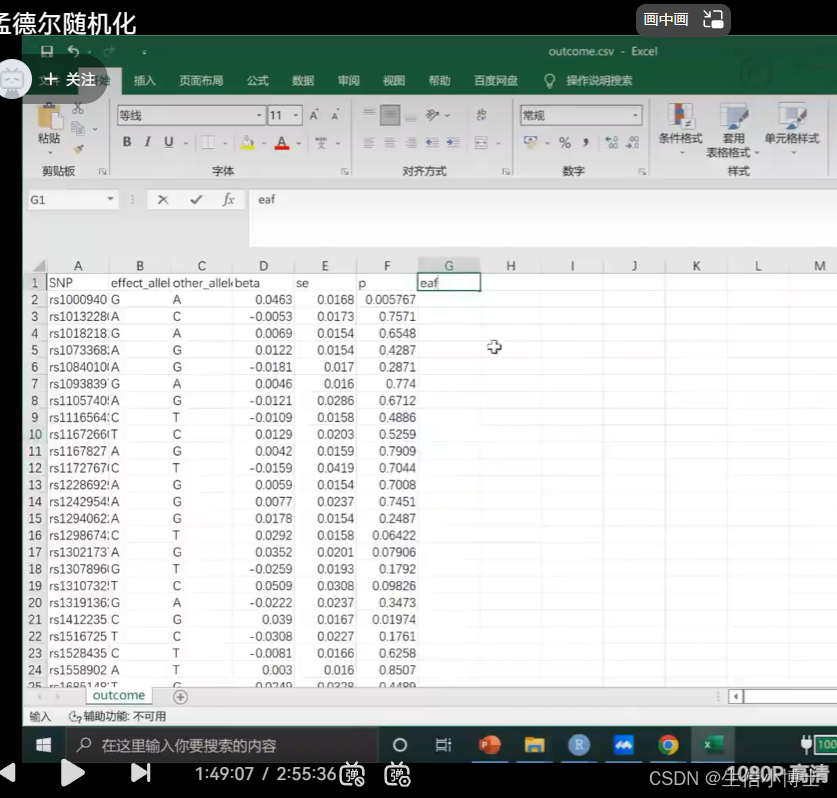Click horizontal scrollbar left arrow
This screenshot has width=837, height=798.
[x=736, y=697]
